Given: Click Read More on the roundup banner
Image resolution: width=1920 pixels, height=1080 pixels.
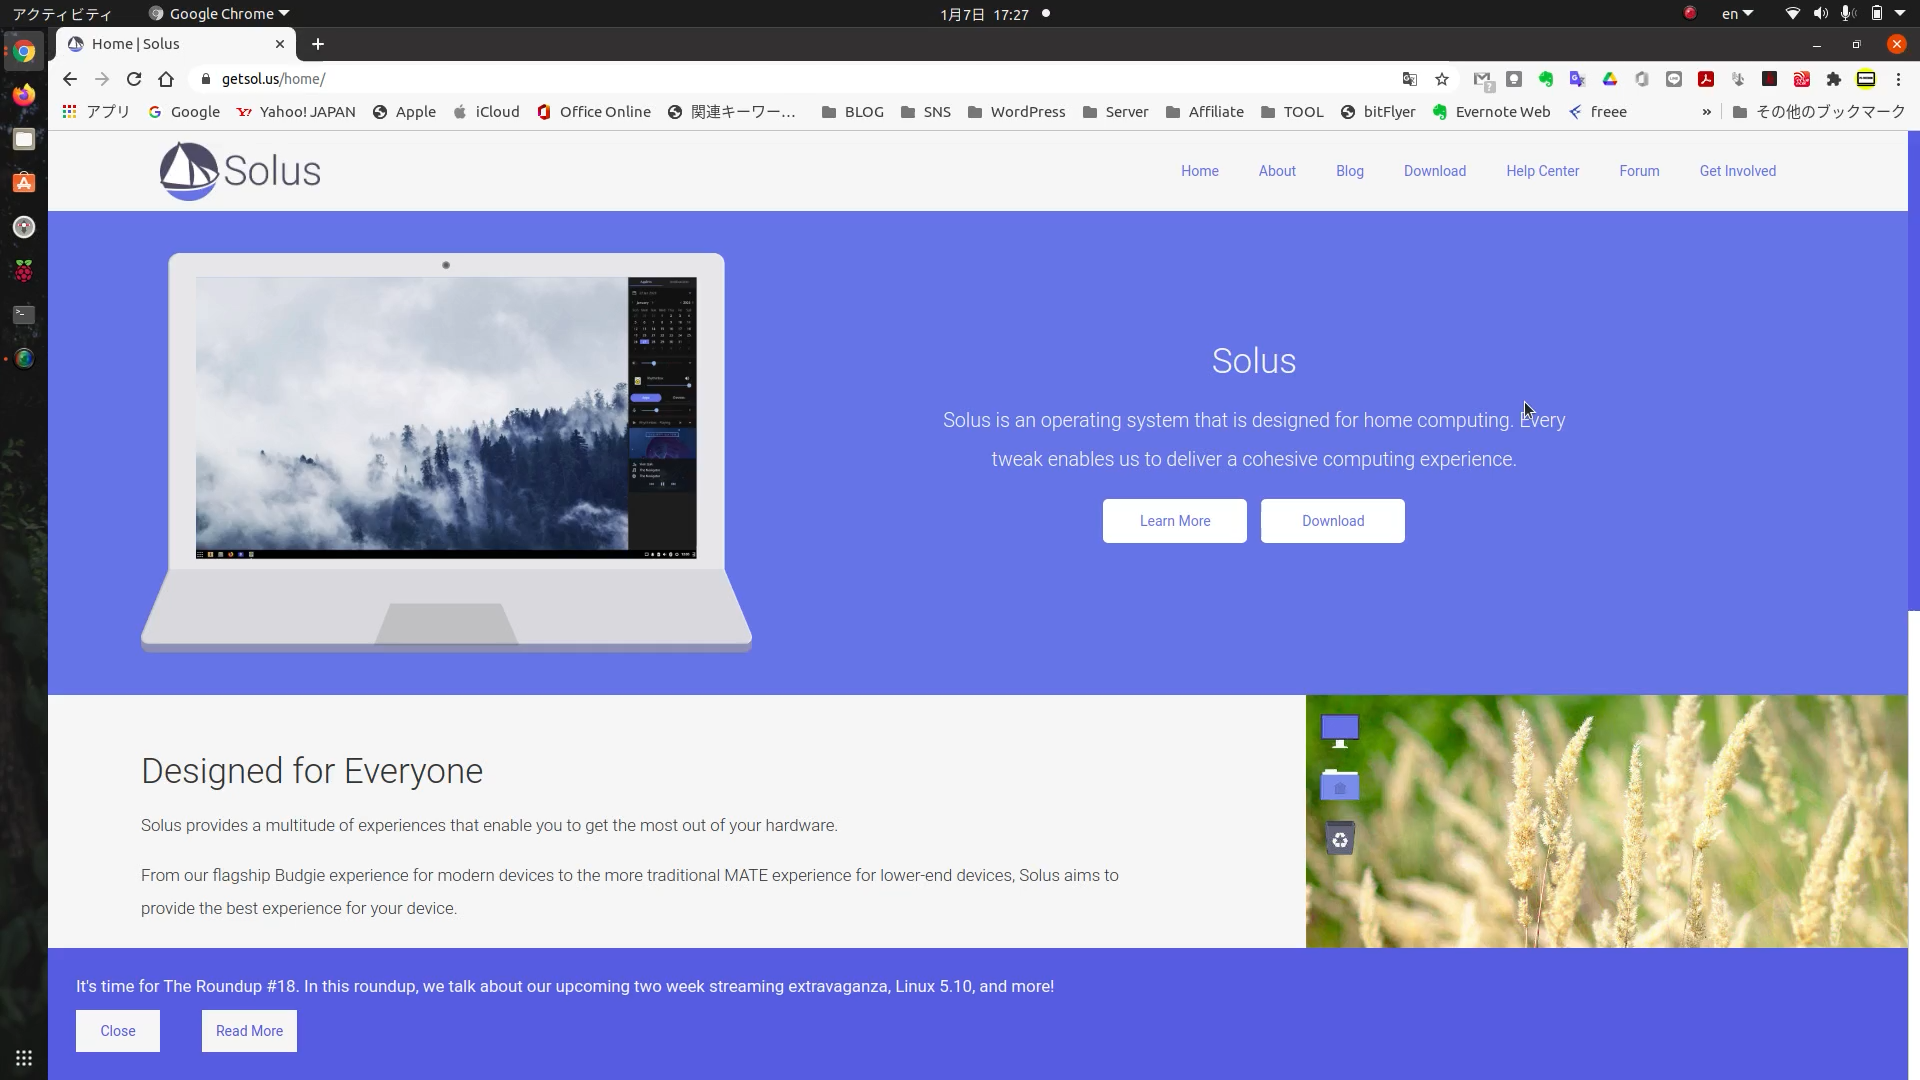Looking at the screenshot, I should pos(249,1031).
